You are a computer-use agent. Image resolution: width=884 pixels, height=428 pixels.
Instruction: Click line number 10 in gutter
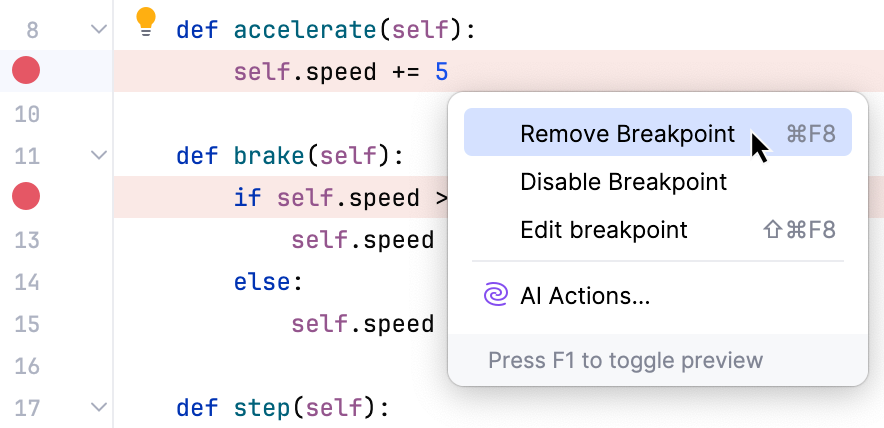[x=27, y=114]
